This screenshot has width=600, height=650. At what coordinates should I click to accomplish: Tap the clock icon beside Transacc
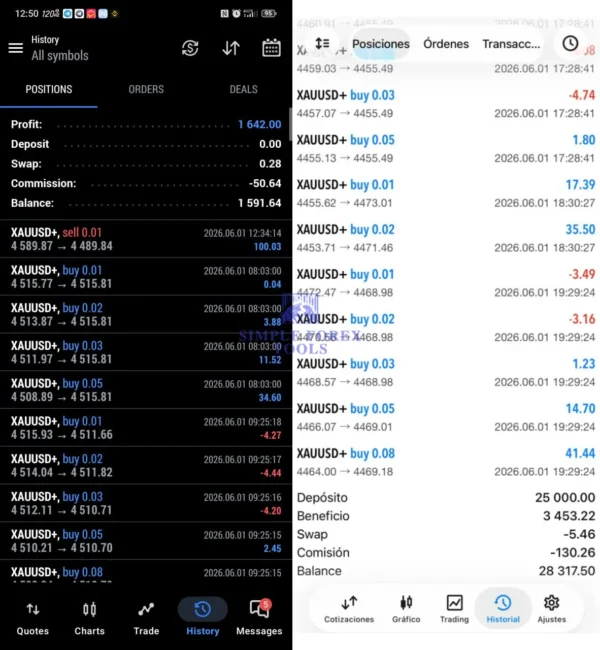pos(570,43)
